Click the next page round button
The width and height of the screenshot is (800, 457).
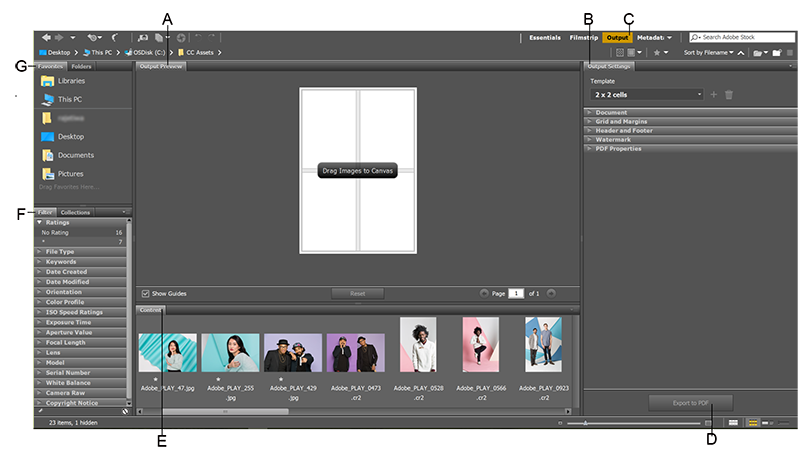pos(552,294)
